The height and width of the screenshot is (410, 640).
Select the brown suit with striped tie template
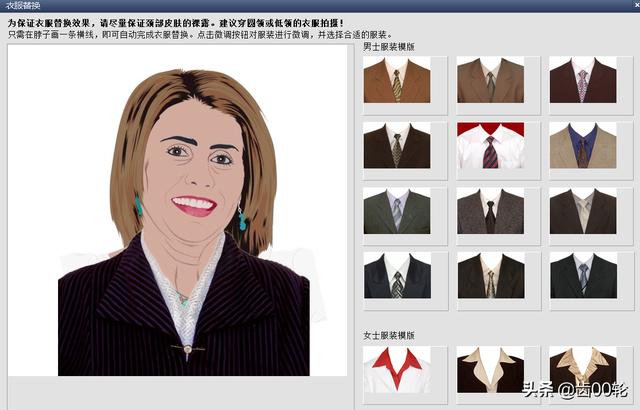[x=397, y=81]
